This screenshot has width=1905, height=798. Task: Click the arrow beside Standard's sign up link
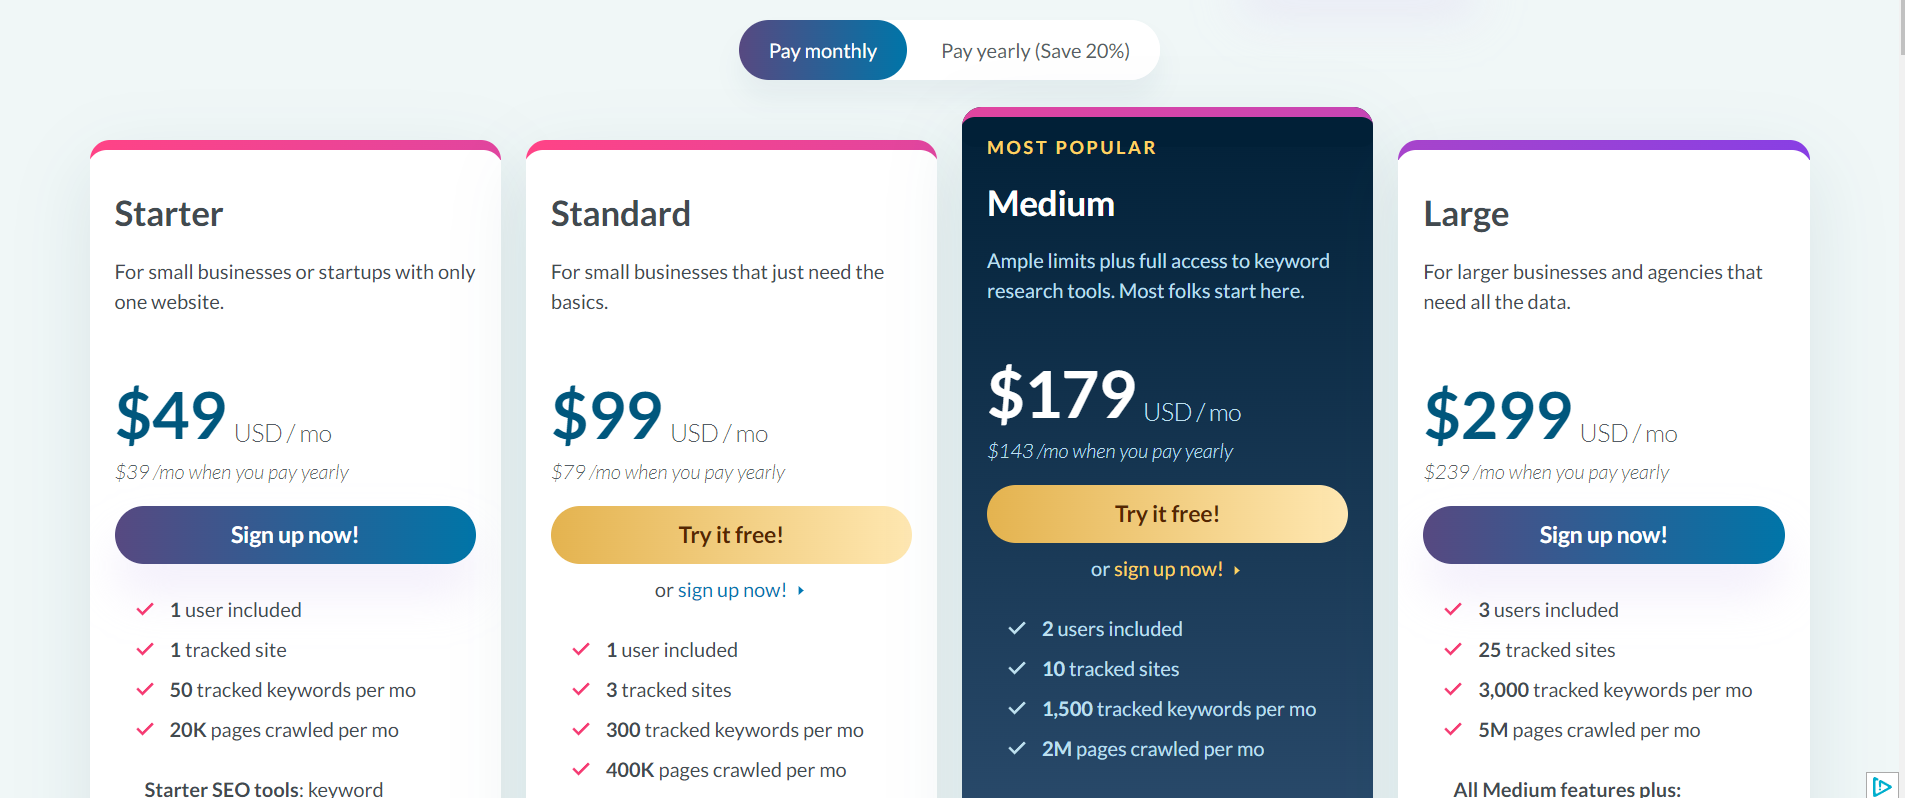click(x=800, y=590)
